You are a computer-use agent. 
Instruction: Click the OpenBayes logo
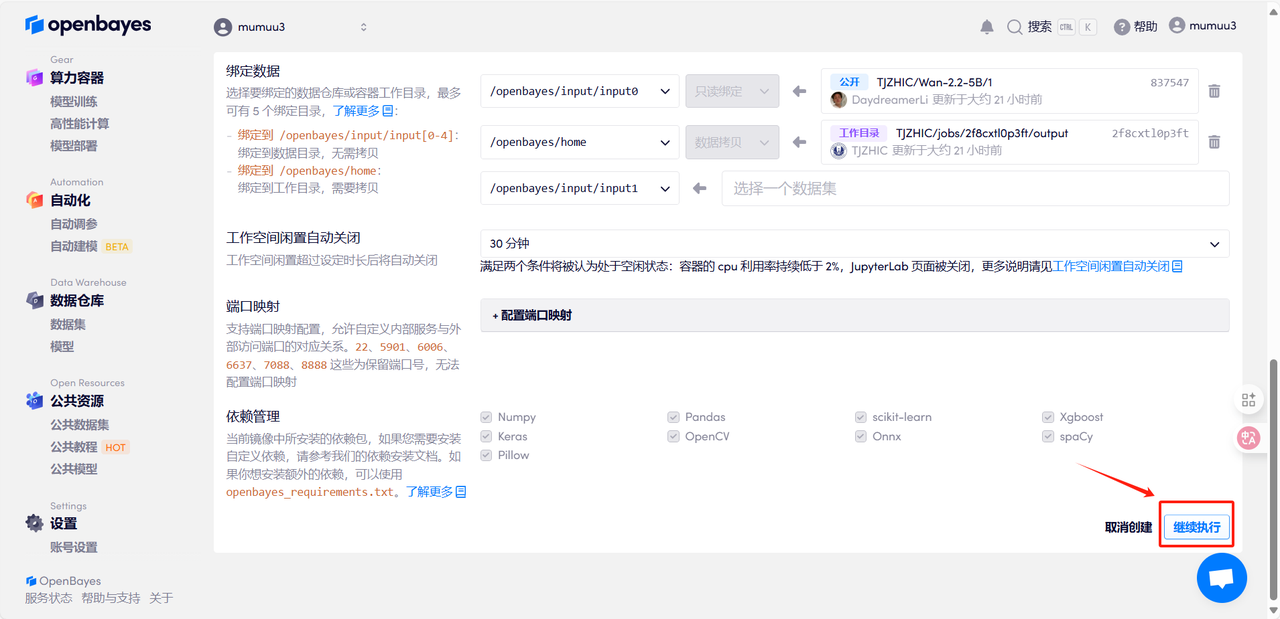click(88, 25)
